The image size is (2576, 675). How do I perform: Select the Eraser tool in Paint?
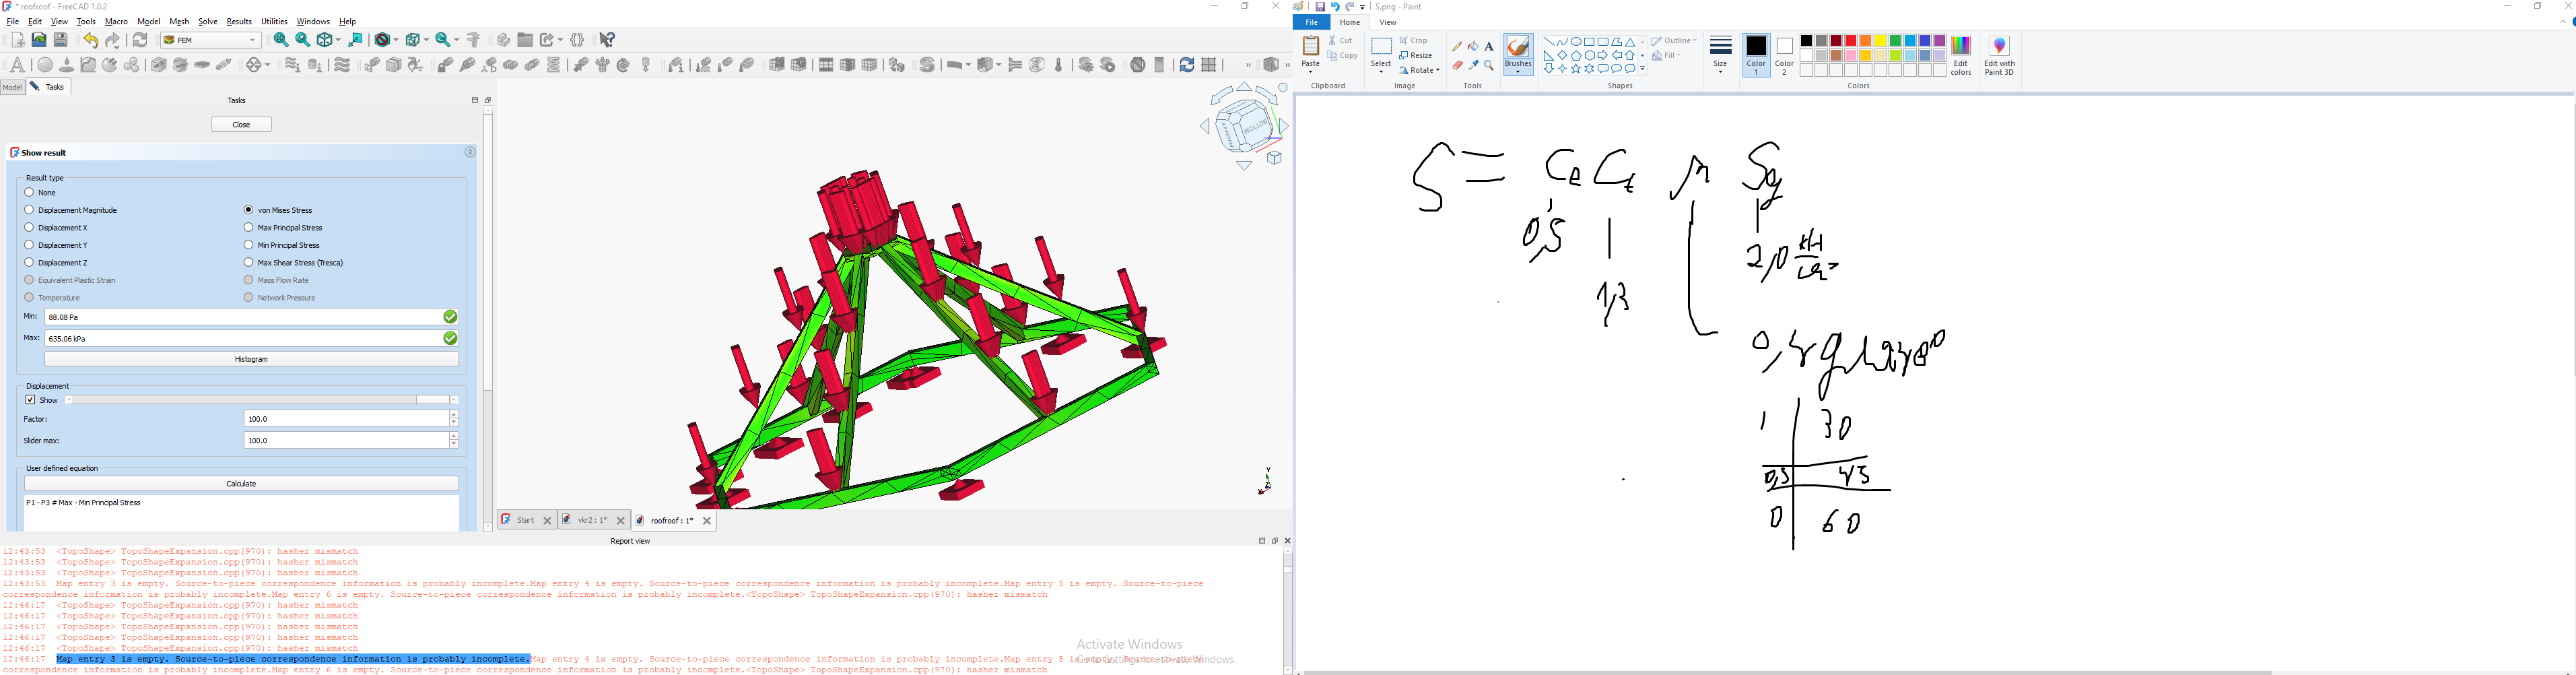[x=1457, y=66]
